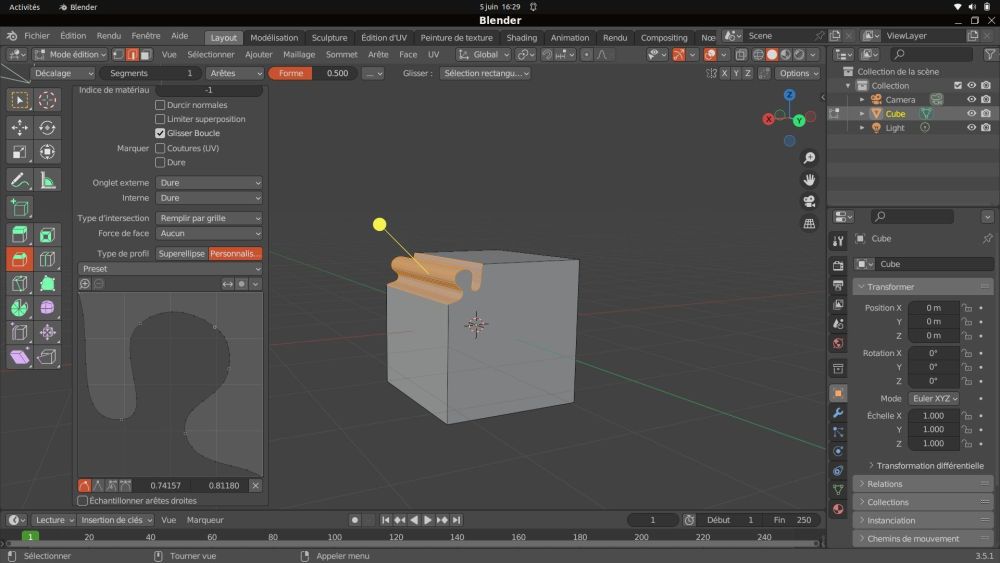Select the Extrude Region tool
The width and height of the screenshot is (1000, 563).
tap(20, 234)
